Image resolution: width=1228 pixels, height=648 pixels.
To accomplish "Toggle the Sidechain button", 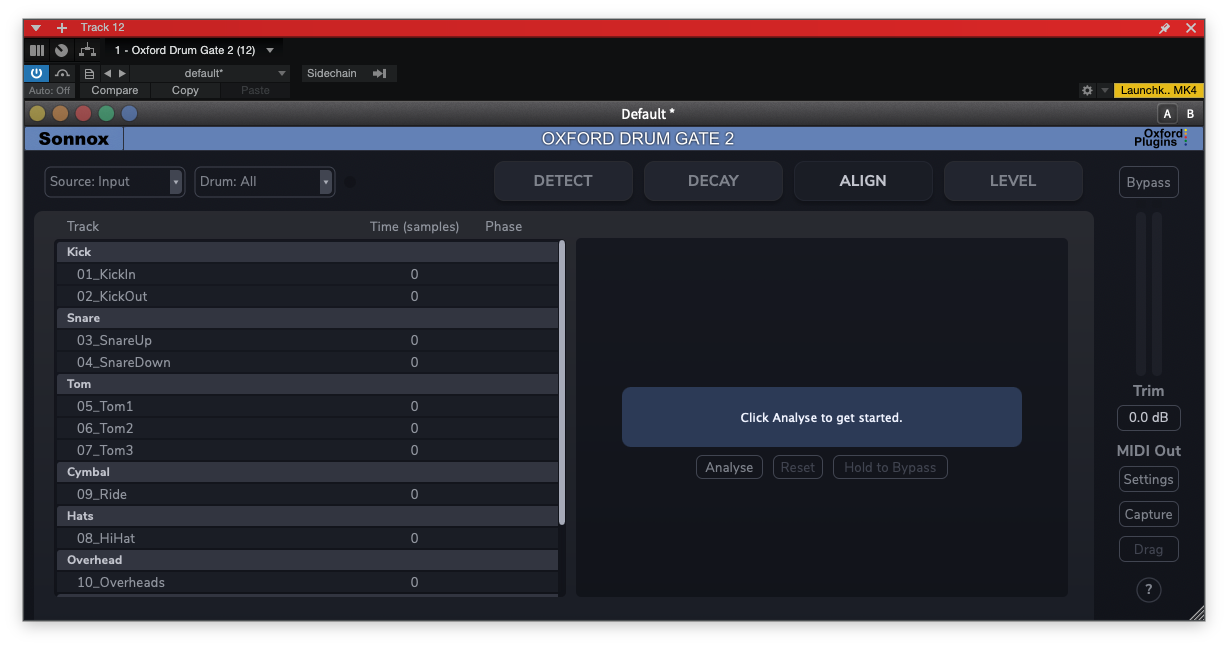I will (332, 73).
